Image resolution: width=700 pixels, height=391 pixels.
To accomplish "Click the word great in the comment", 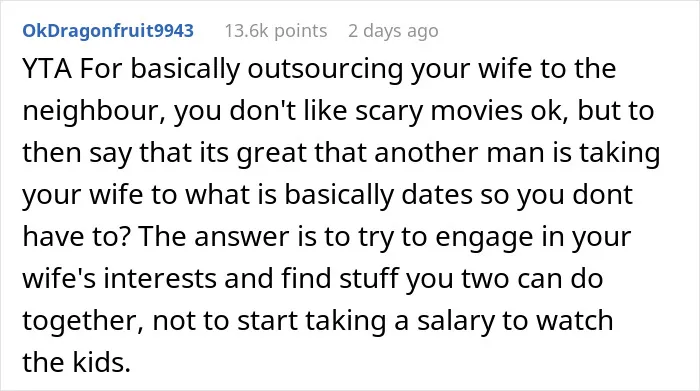I will click(x=272, y=154).
